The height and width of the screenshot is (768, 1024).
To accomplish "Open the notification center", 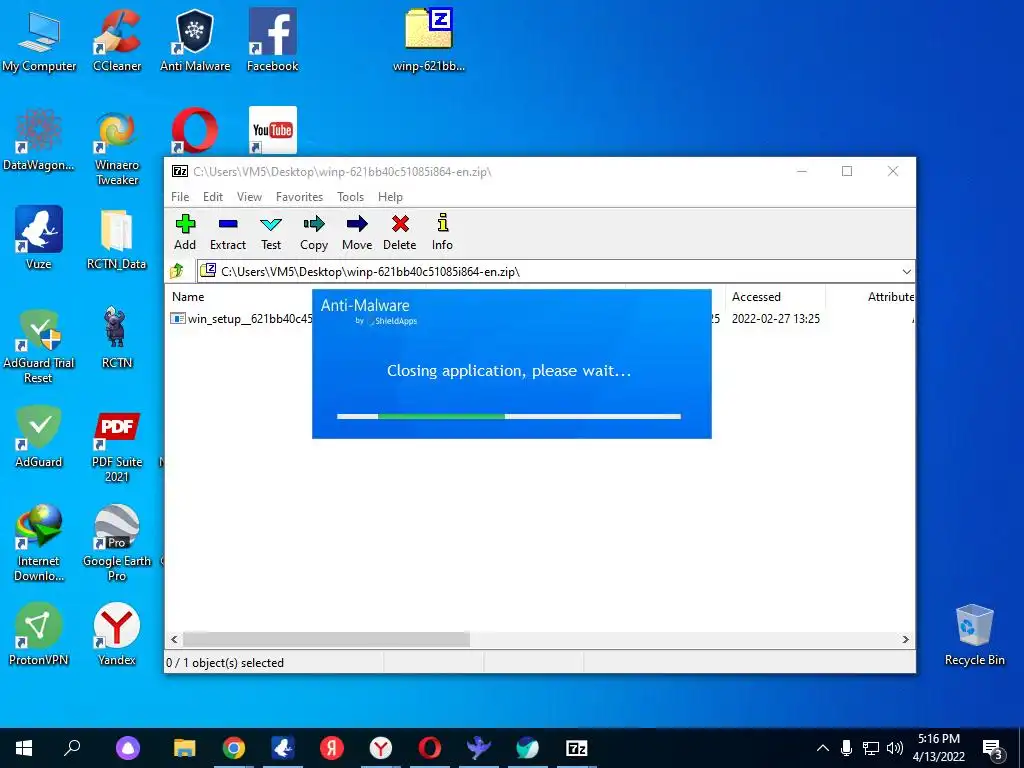I will [x=993, y=748].
